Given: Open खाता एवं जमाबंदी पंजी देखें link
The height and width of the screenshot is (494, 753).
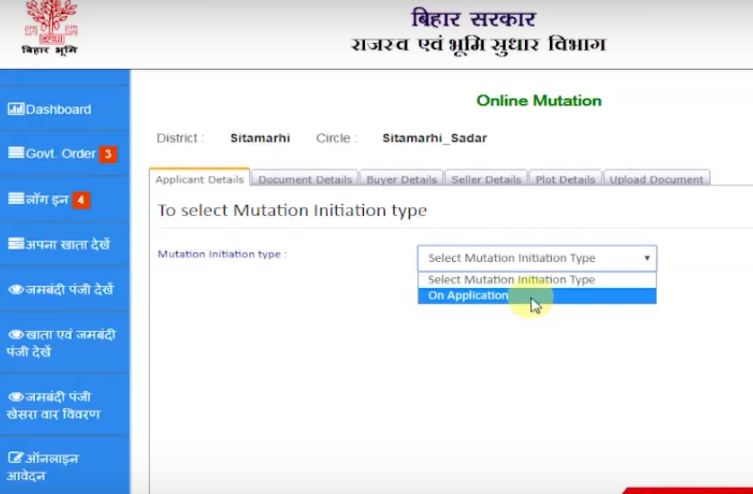Looking at the screenshot, I should point(64,343).
